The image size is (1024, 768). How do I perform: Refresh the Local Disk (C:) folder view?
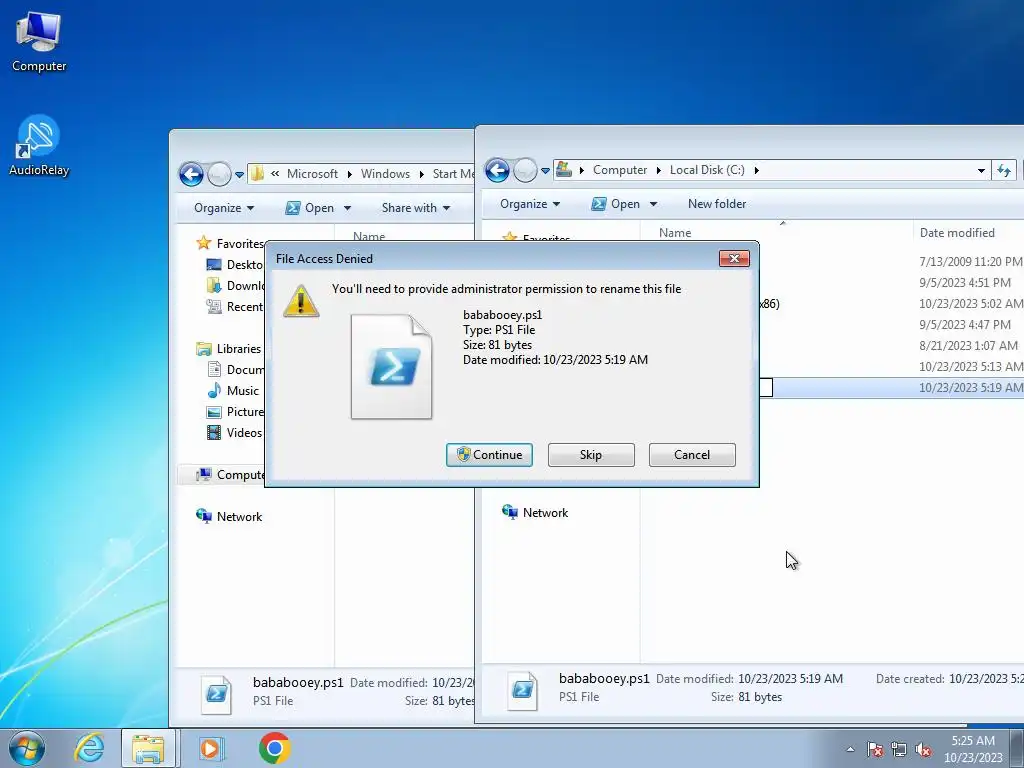[x=1004, y=170]
